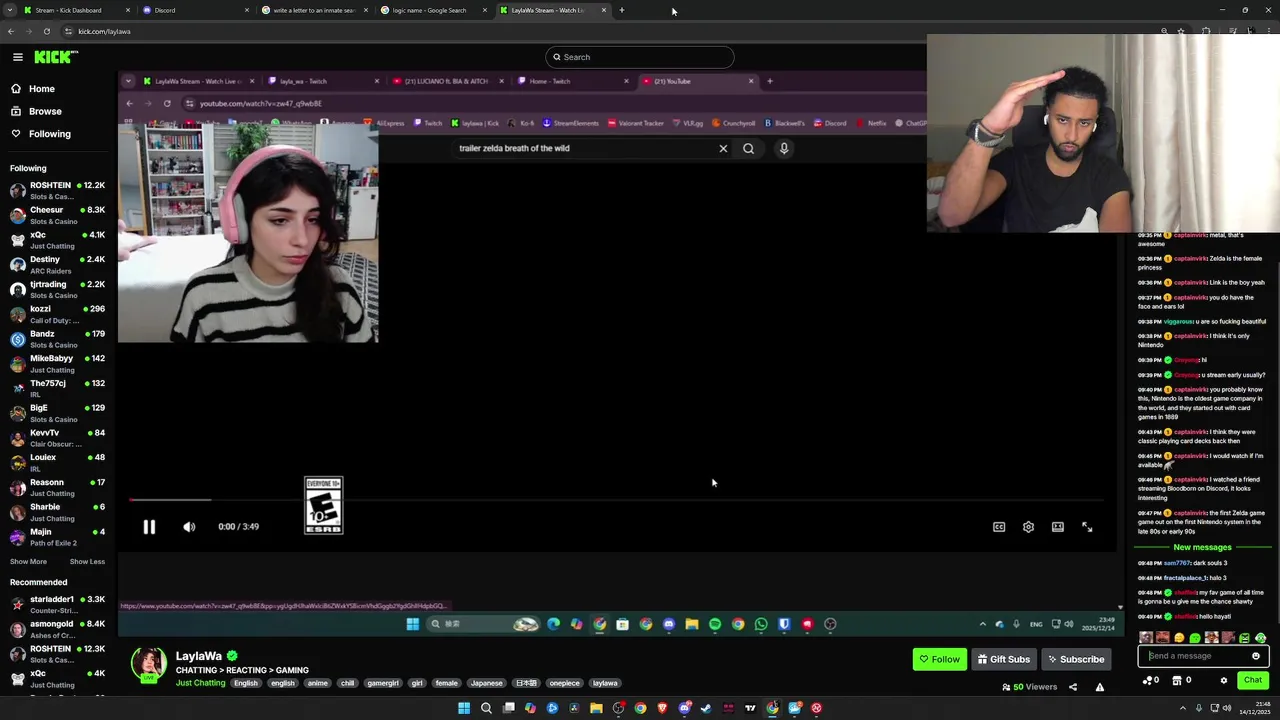Open Bandz channel avatar
This screenshot has height=720, width=1280.
pos(17,339)
